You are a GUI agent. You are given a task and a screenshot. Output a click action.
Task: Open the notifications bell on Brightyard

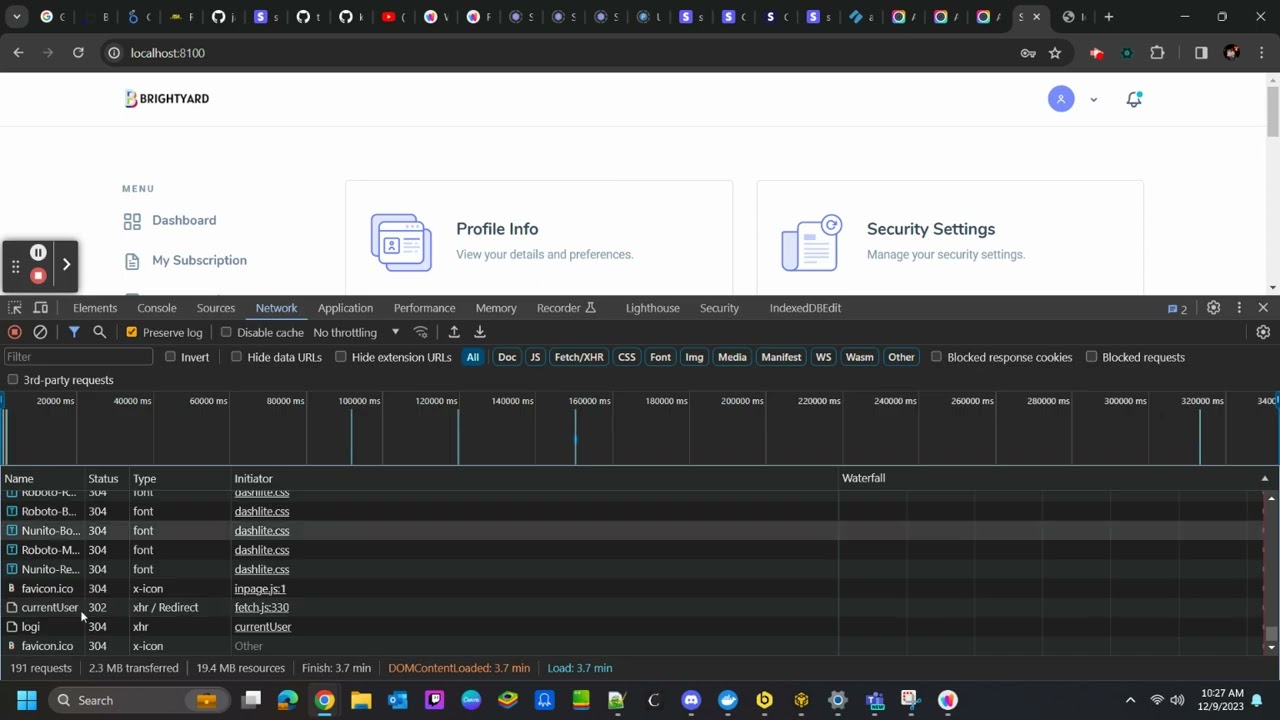click(x=1133, y=99)
